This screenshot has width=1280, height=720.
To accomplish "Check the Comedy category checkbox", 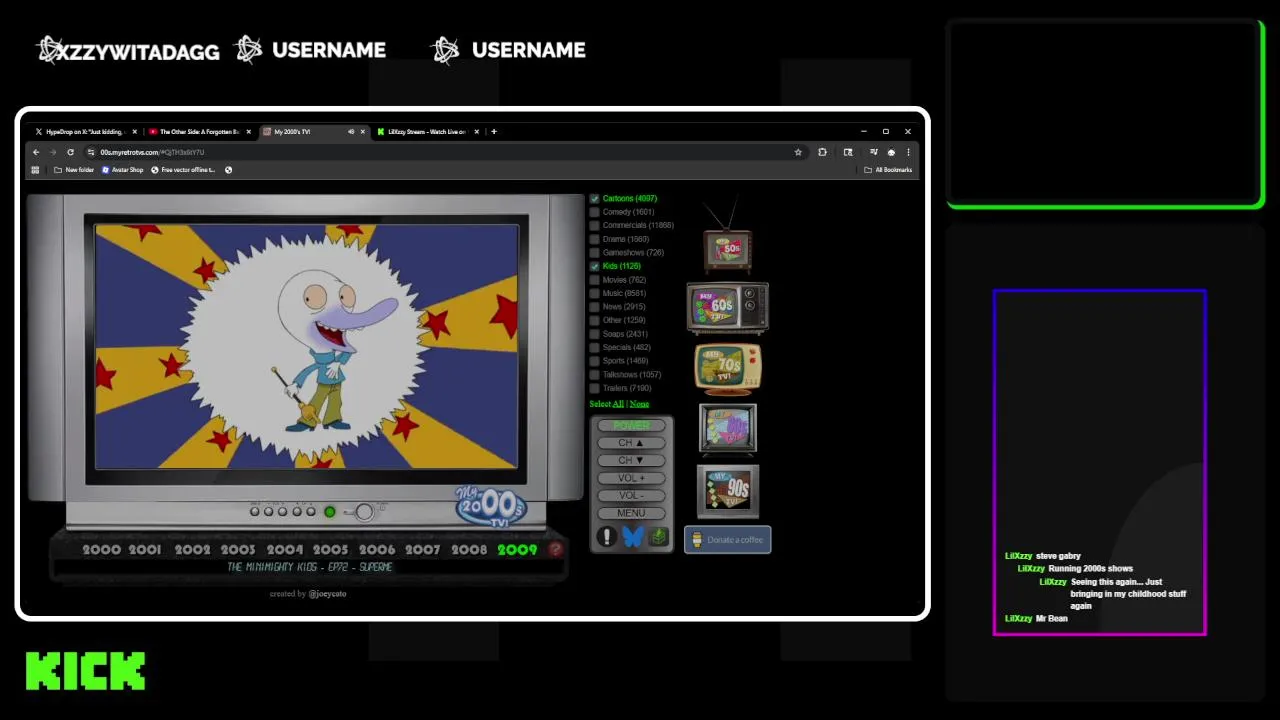I will point(594,212).
